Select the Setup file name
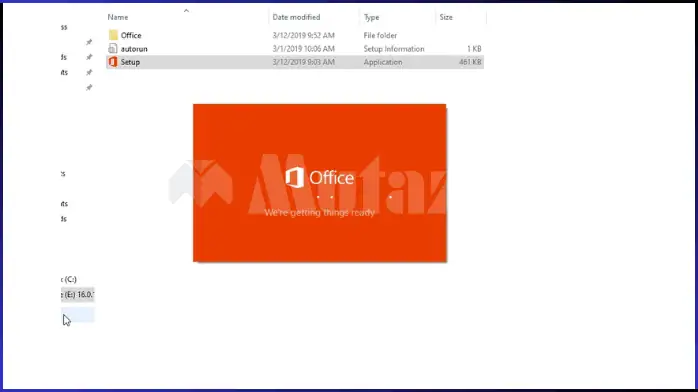698x392 pixels. click(x=130, y=62)
